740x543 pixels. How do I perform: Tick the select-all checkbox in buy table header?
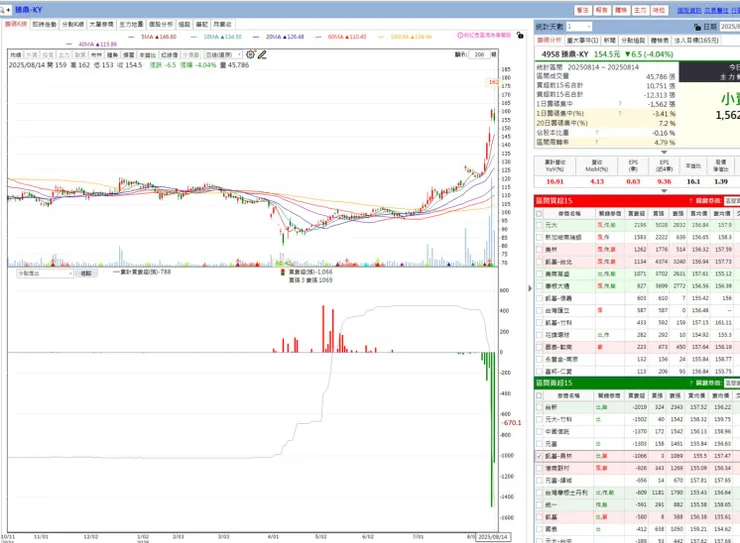(x=539, y=214)
